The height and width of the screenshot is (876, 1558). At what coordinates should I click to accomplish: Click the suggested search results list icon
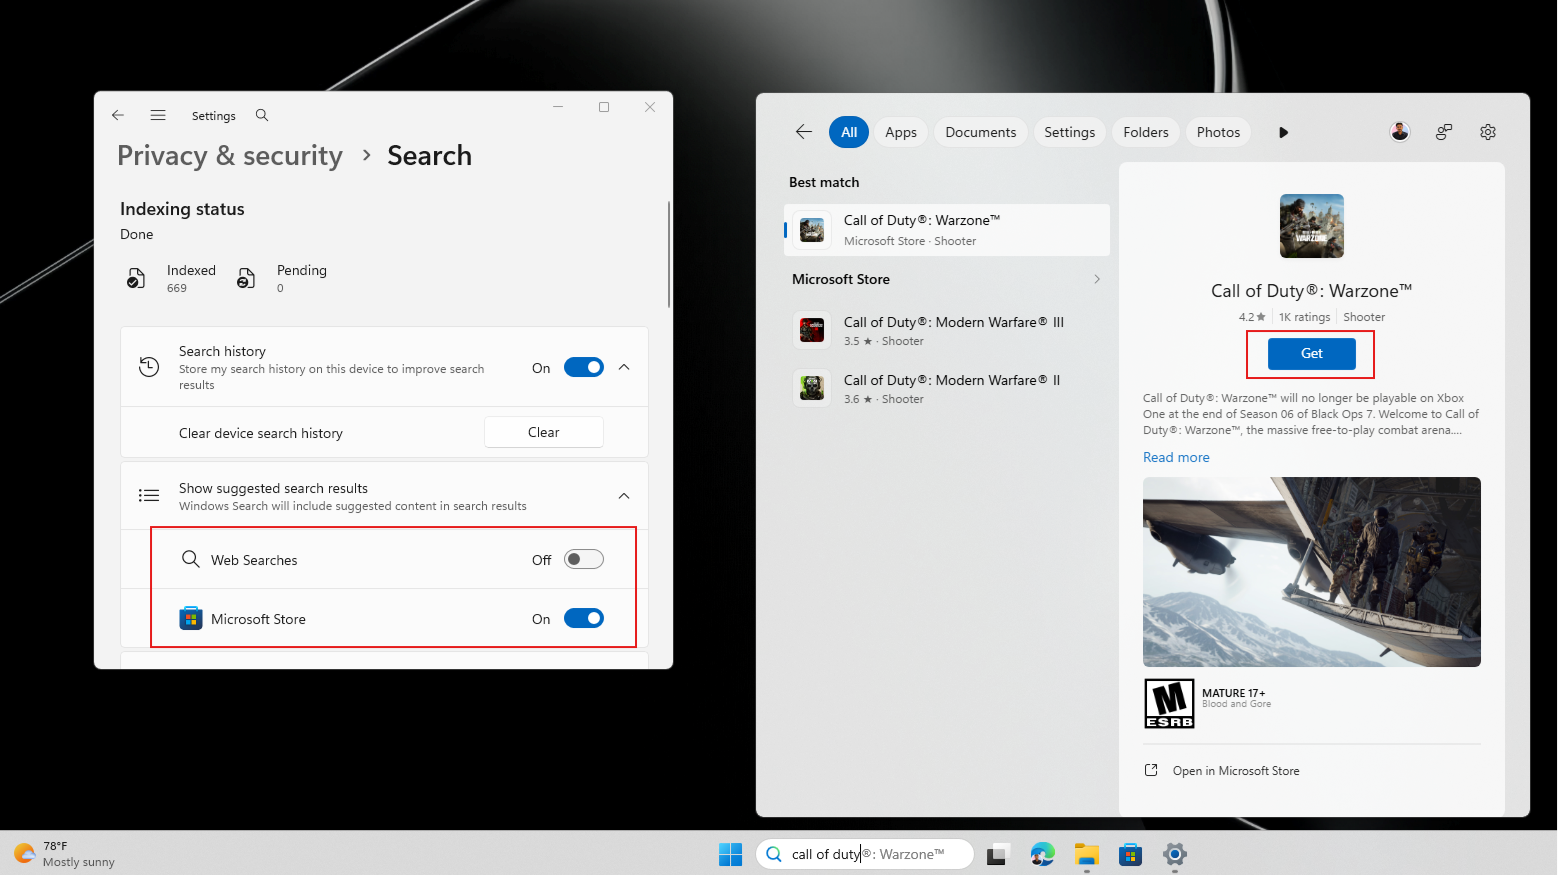tap(149, 495)
